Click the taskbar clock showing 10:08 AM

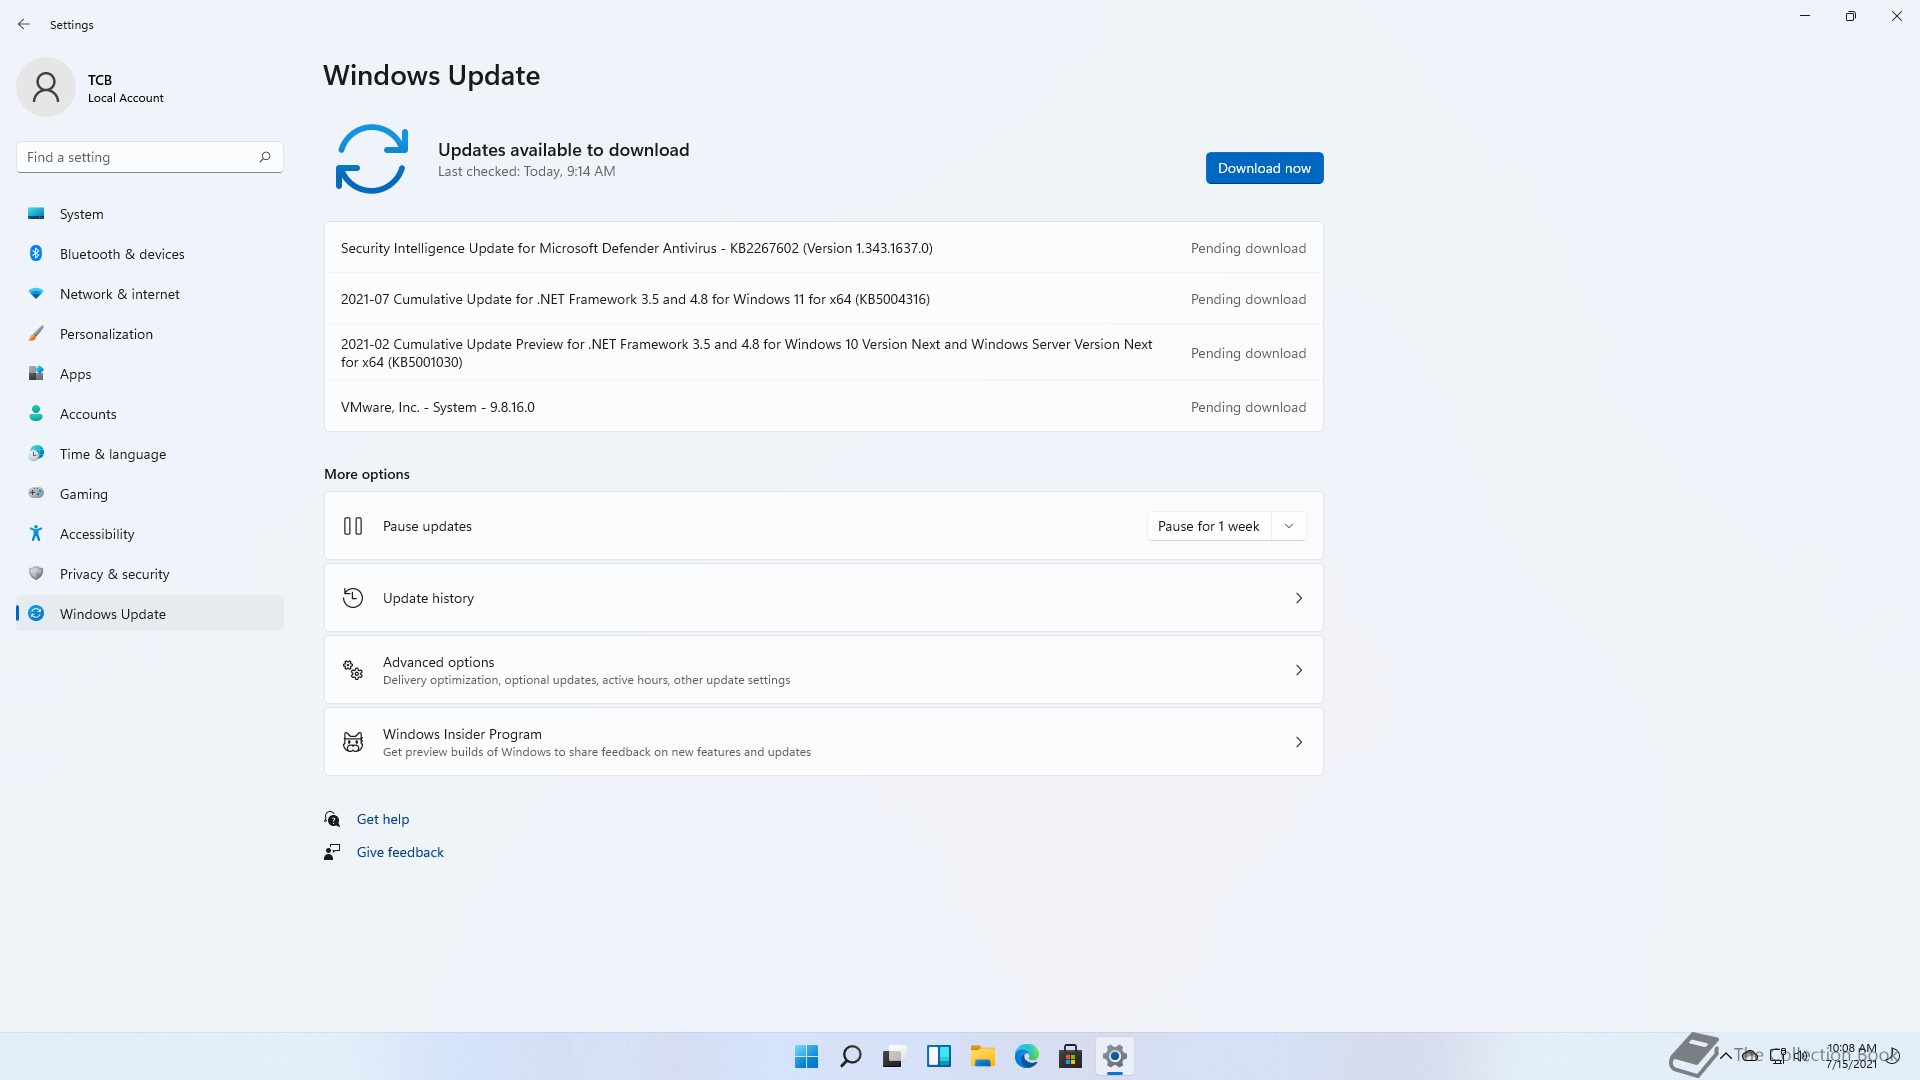pos(1851,1056)
